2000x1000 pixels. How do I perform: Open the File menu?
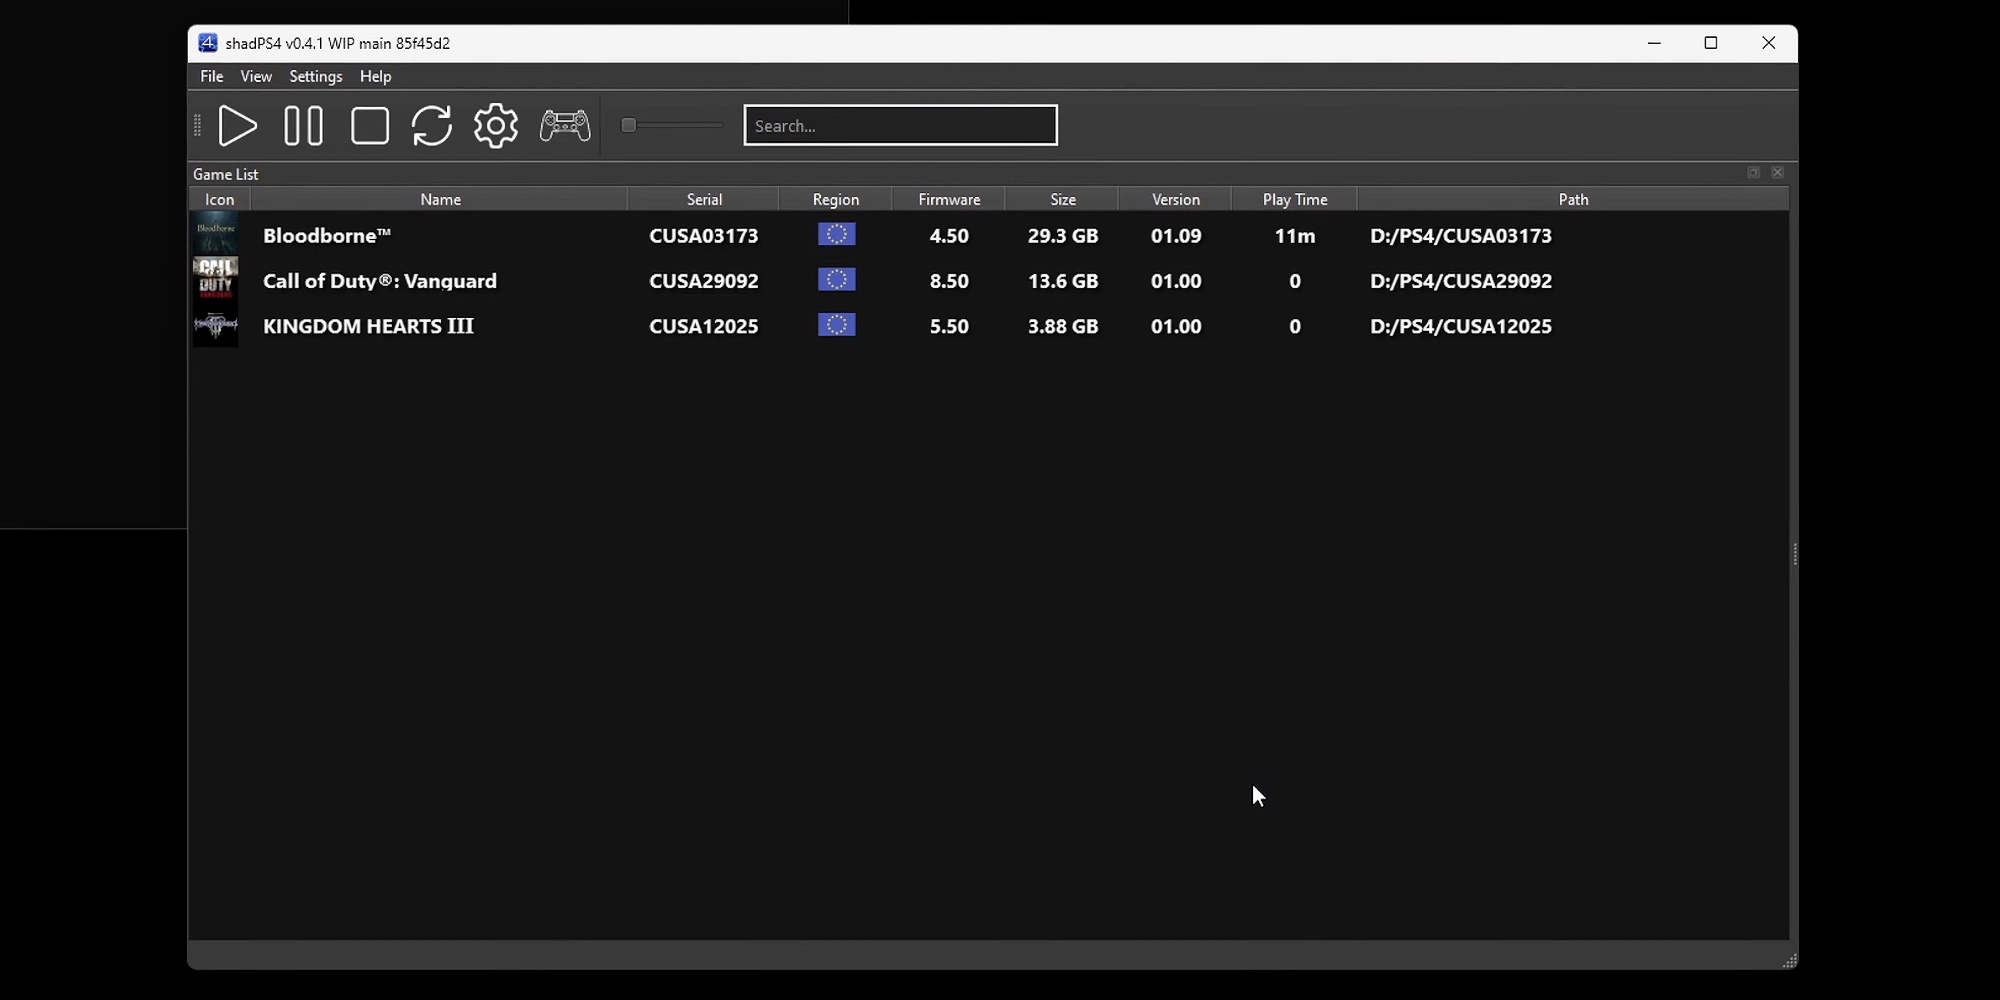point(211,76)
